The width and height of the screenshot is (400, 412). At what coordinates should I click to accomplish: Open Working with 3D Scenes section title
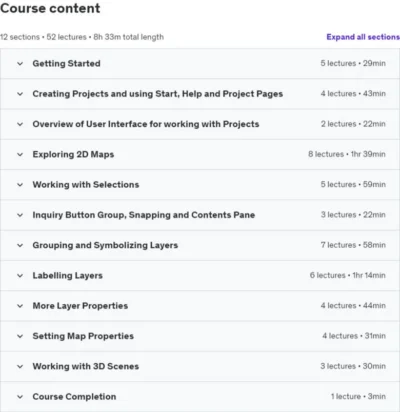(86, 366)
